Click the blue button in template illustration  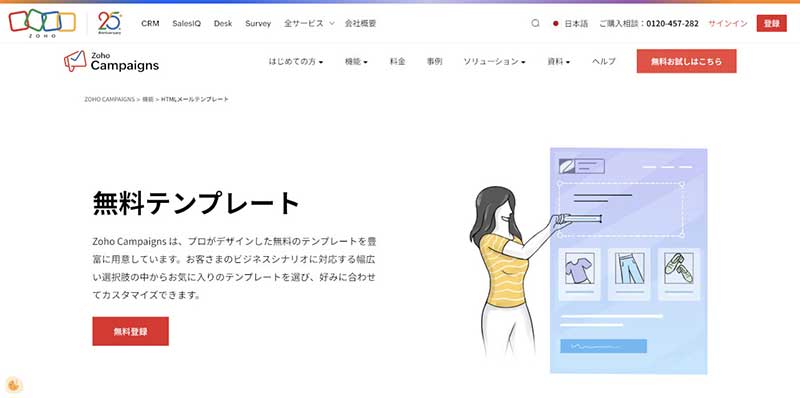[604, 346]
